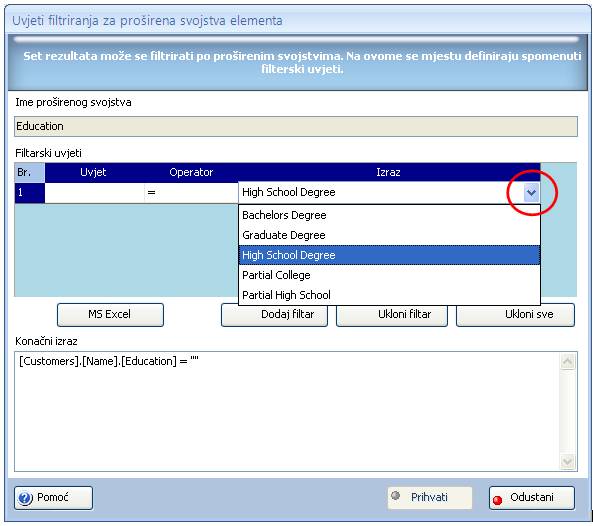
Task: Click the Dodaj filtar button
Action: coord(275,315)
